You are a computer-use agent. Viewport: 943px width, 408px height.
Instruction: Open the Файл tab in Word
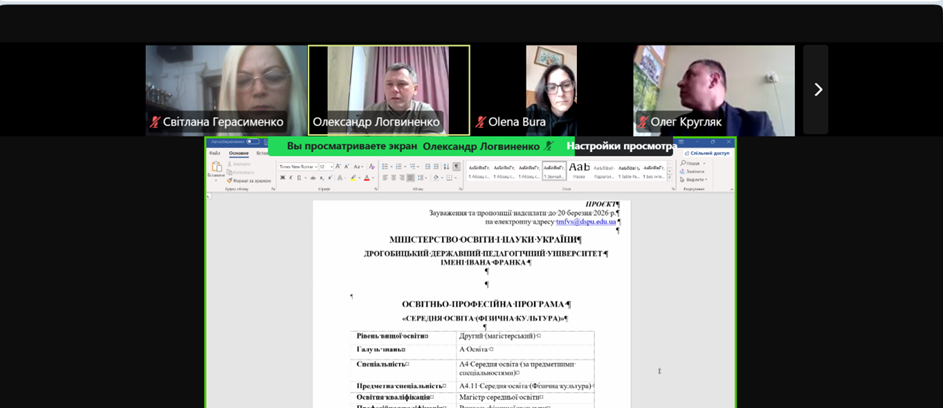(215, 153)
